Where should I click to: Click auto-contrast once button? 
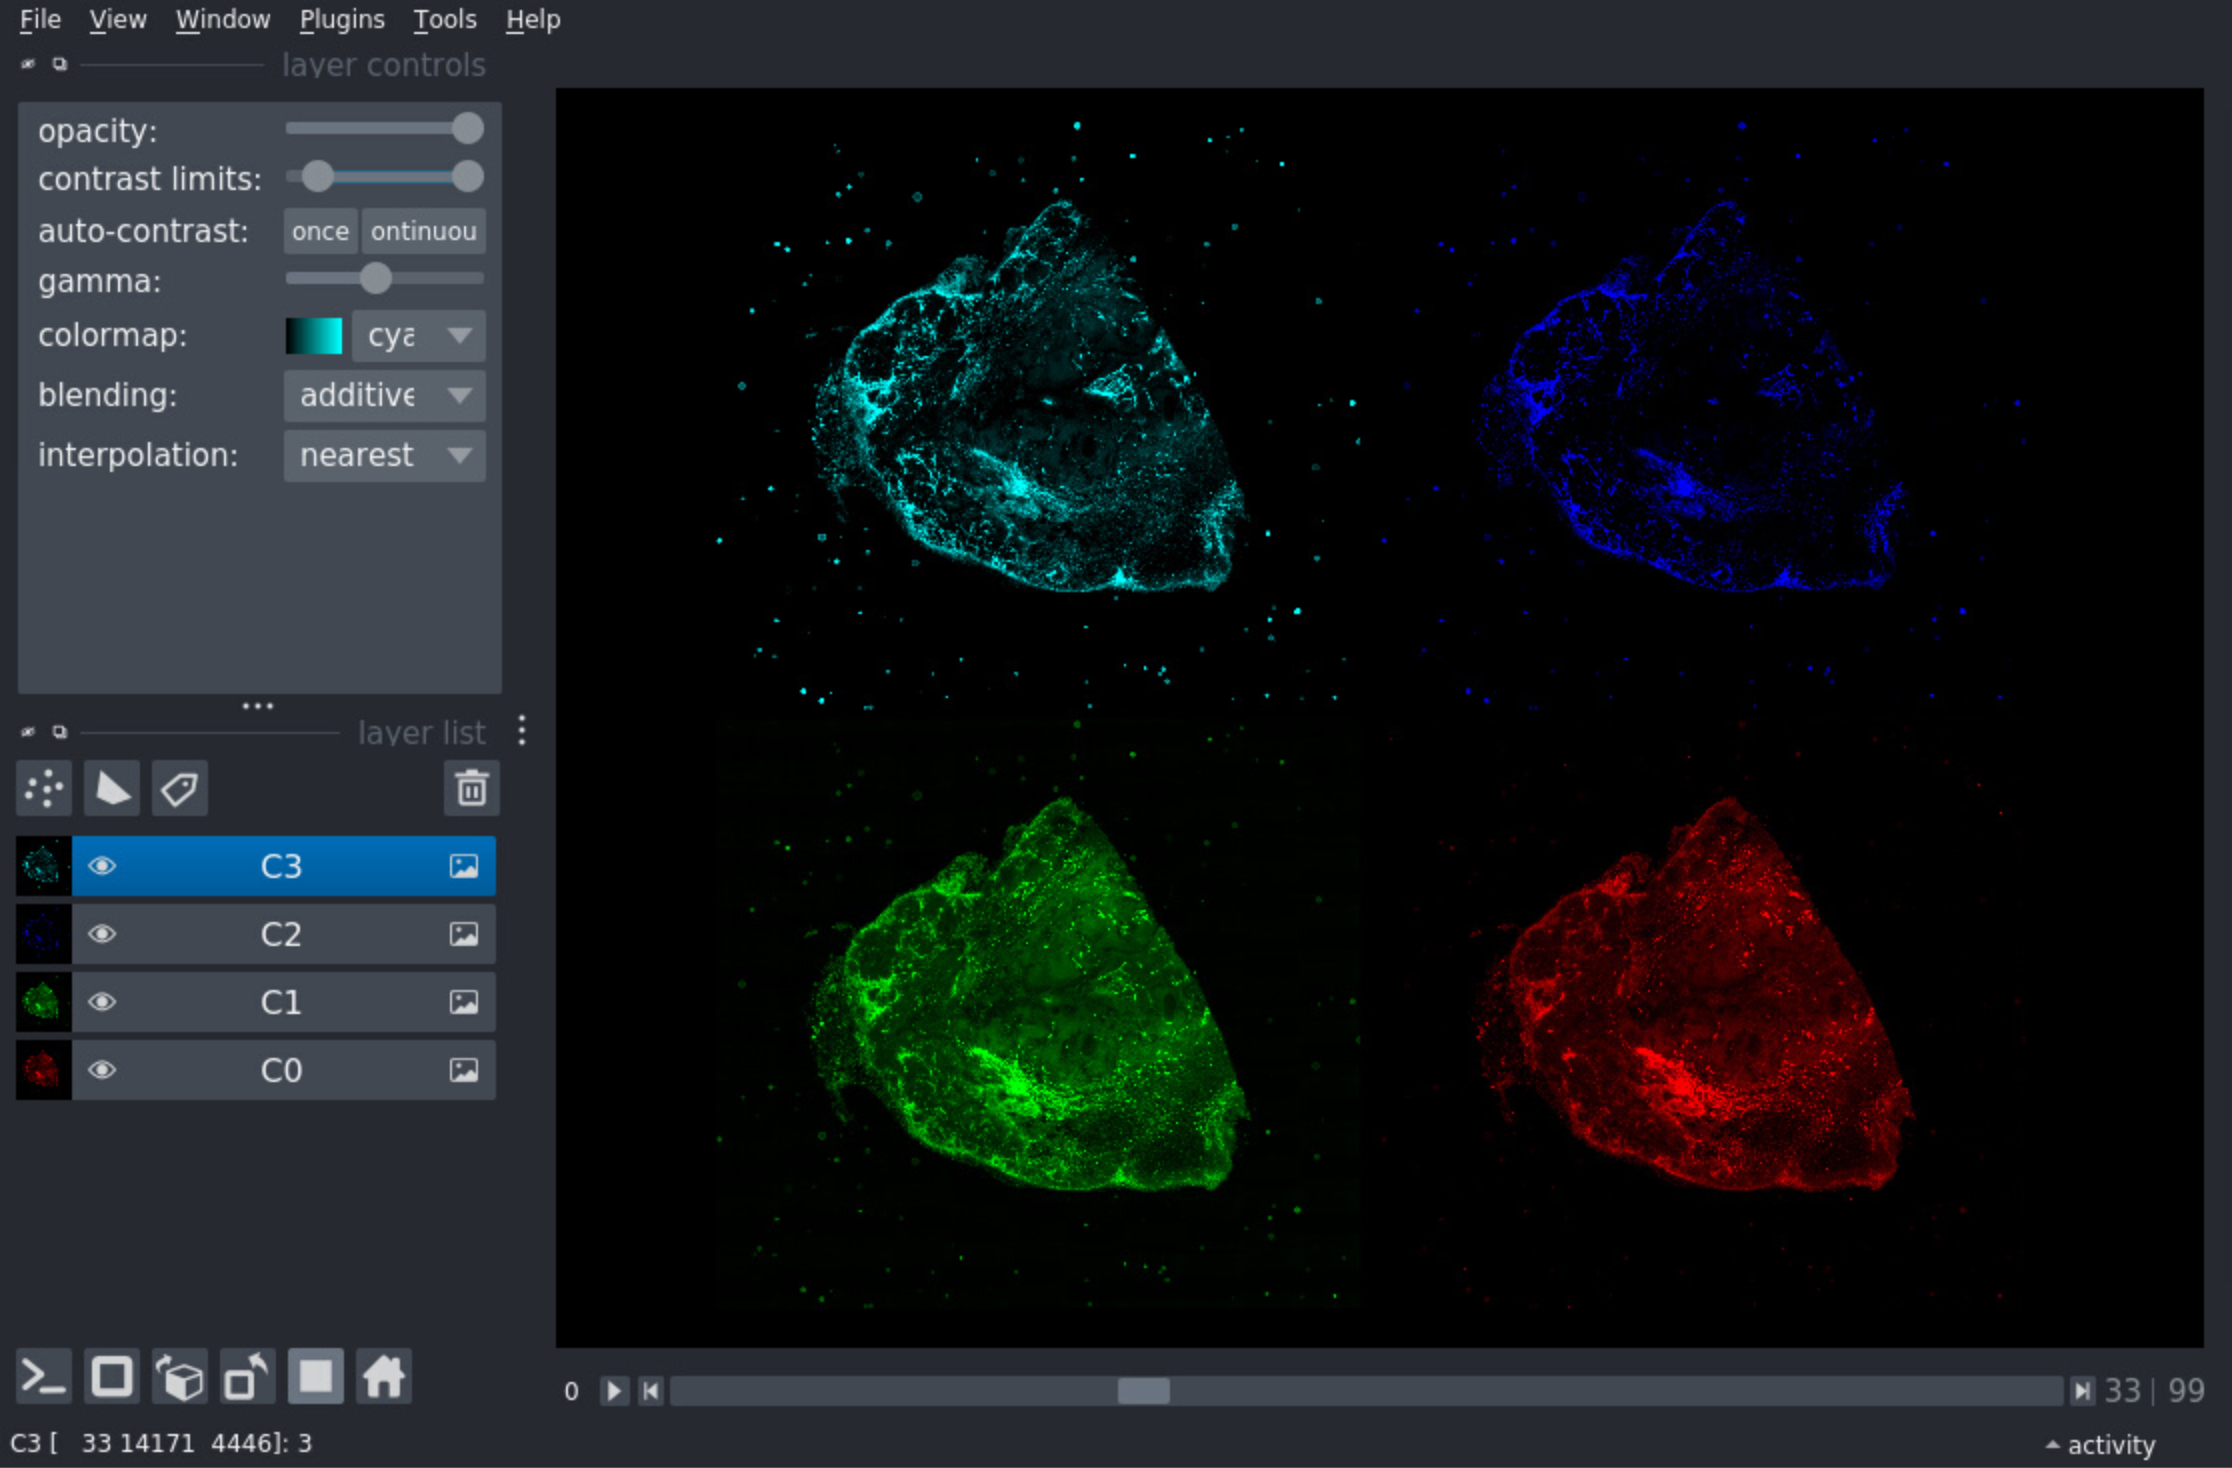(320, 231)
